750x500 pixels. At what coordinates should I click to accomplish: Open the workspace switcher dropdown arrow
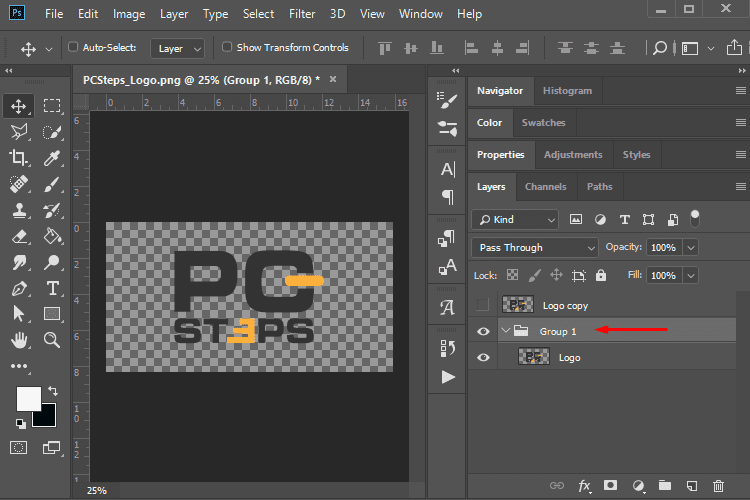point(711,48)
